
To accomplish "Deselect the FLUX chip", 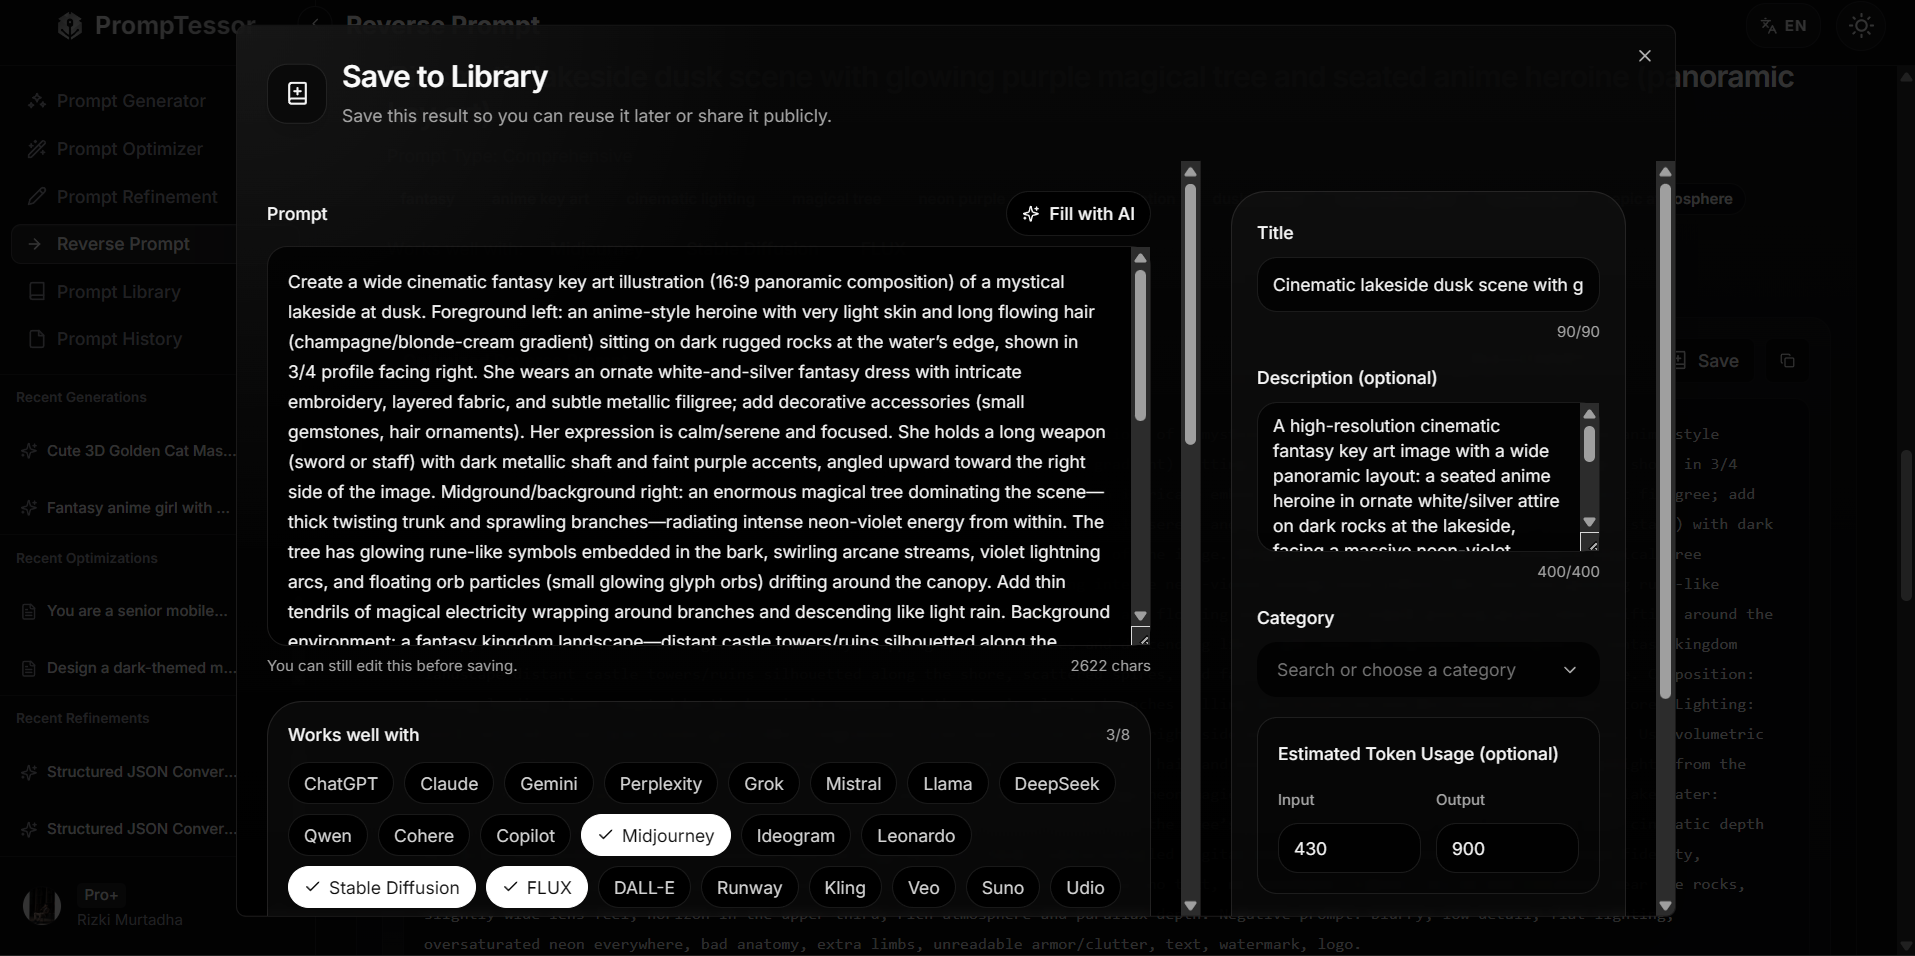I will point(537,888).
